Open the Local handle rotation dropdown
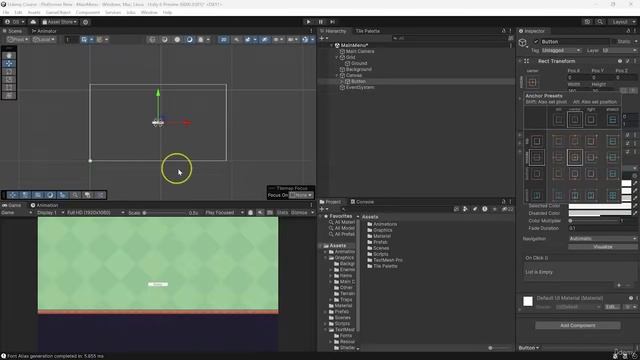 click(44, 40)
